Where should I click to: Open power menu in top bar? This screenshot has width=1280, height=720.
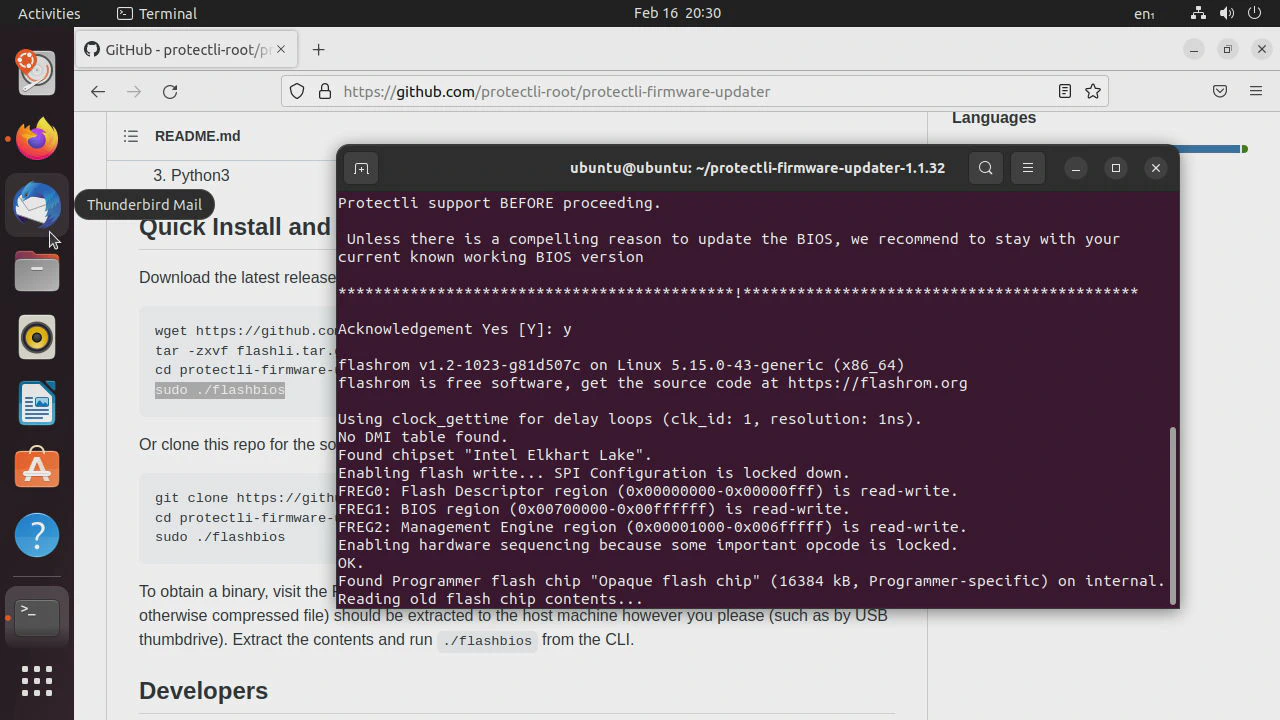pos(1256,13)
